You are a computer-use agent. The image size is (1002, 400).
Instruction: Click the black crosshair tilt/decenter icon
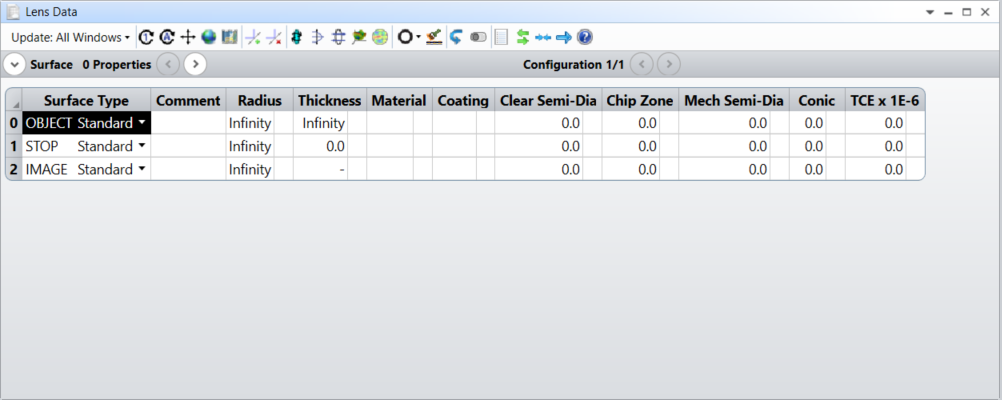click(x=187, y=38)
